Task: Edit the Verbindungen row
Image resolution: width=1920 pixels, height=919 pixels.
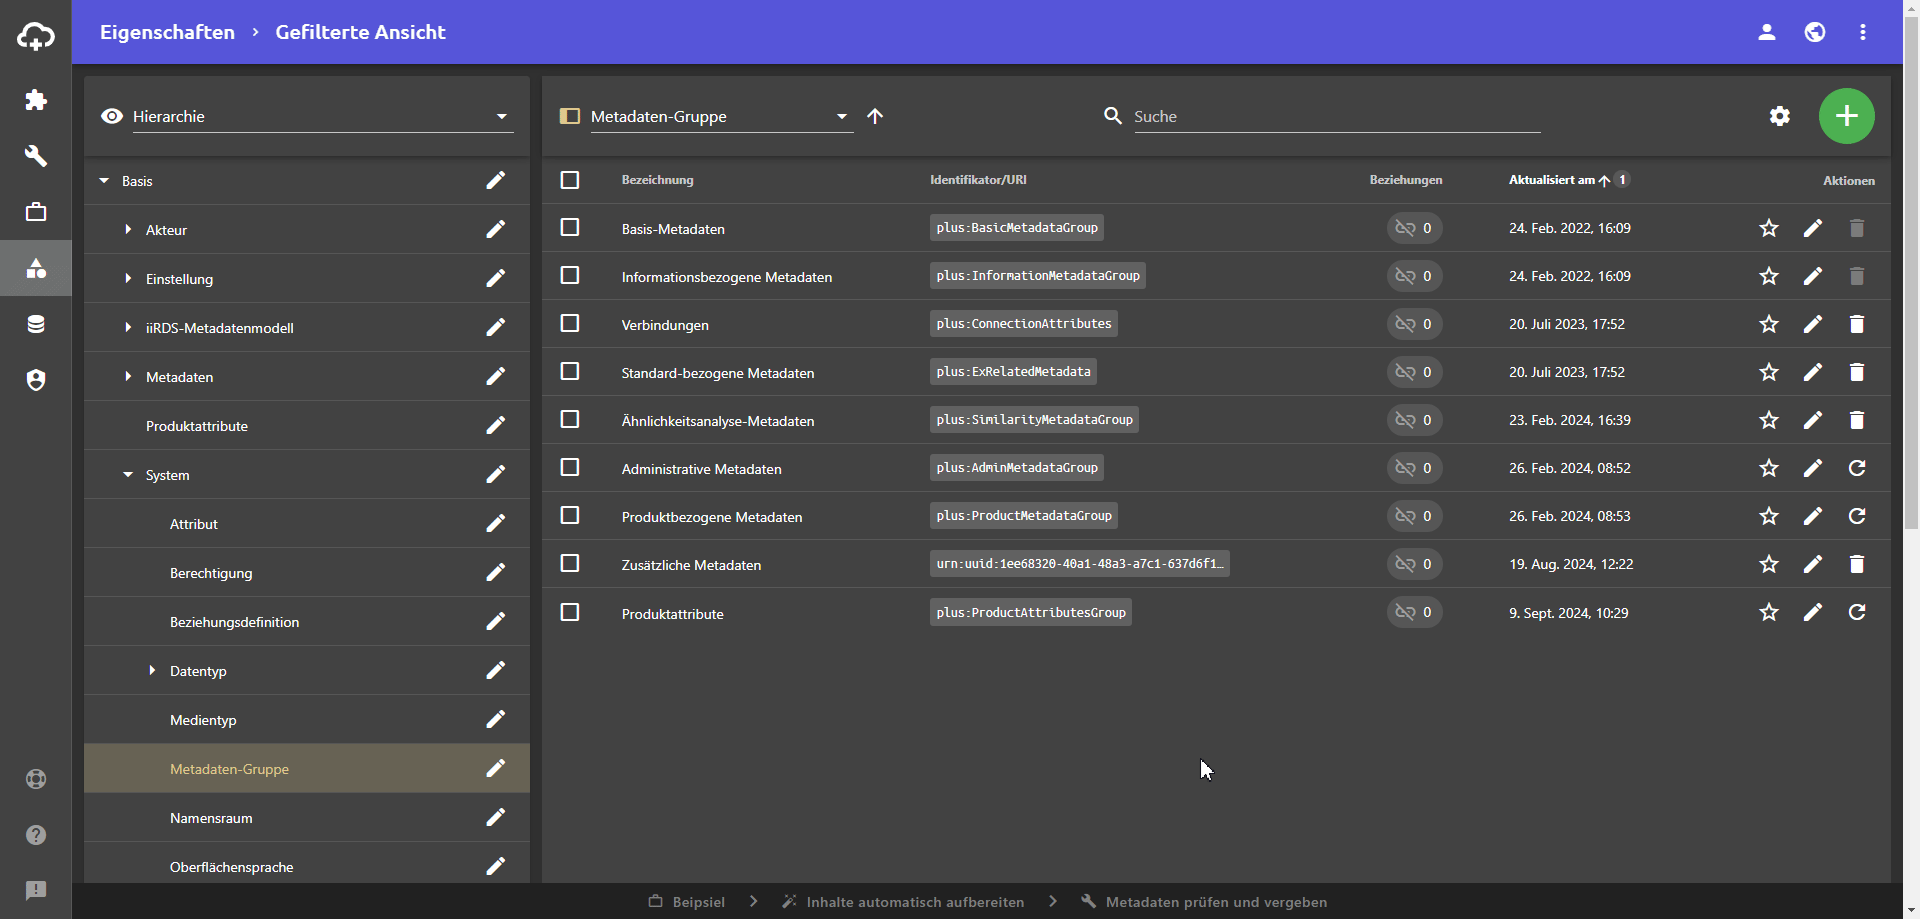Action: [1813, 324]
